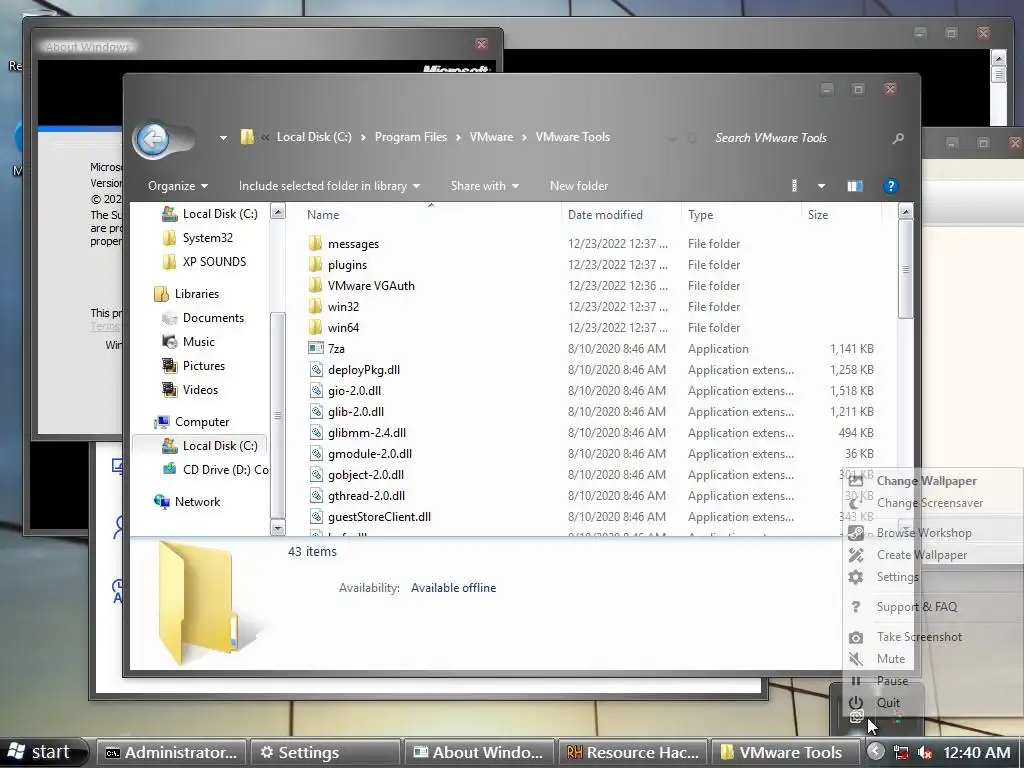1024x768 pixels.
Task: Click the Browse Workshop Steam icon
Action: (856, 533)
